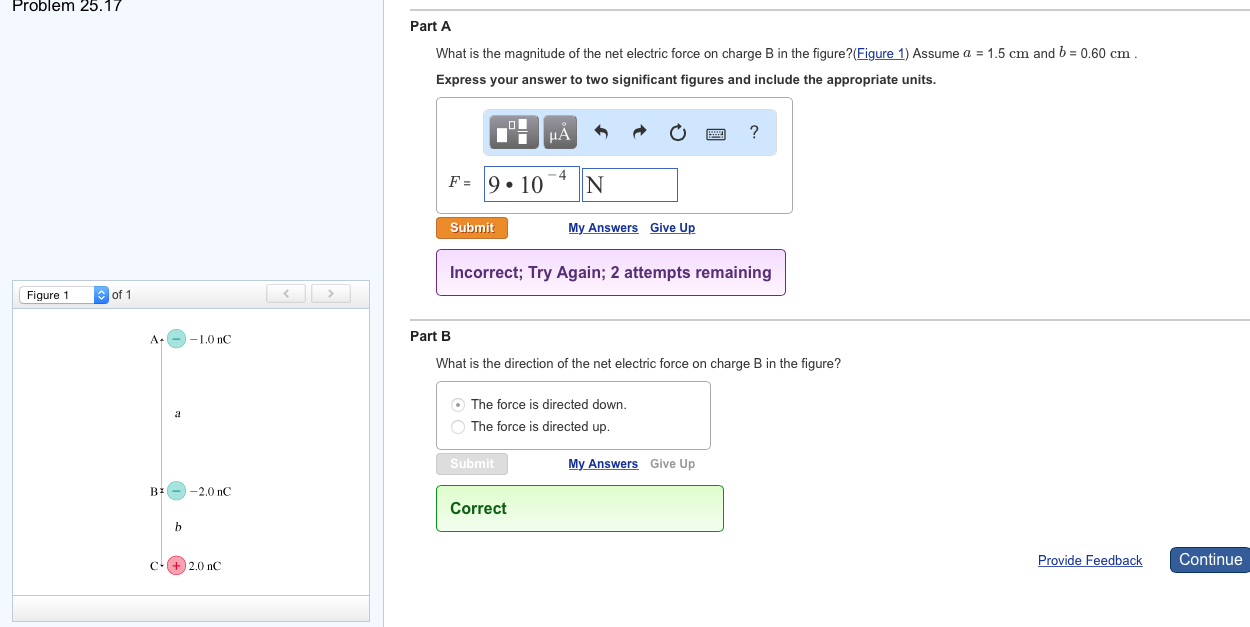Click the answer units field showing N

point(629,184)
